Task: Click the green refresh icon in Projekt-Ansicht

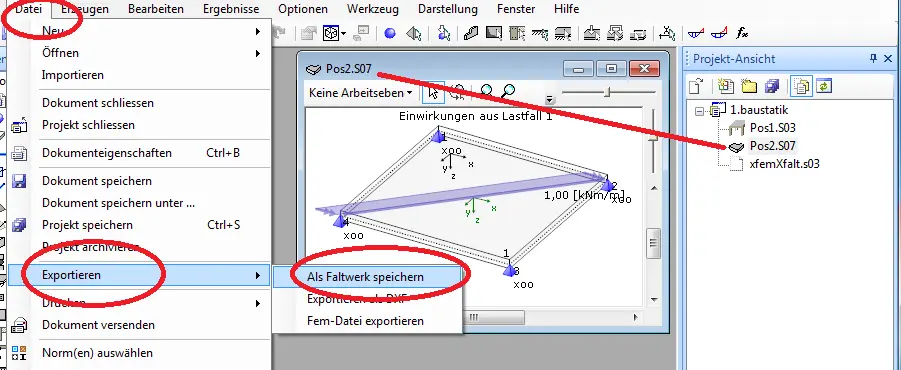Action: 823,87
